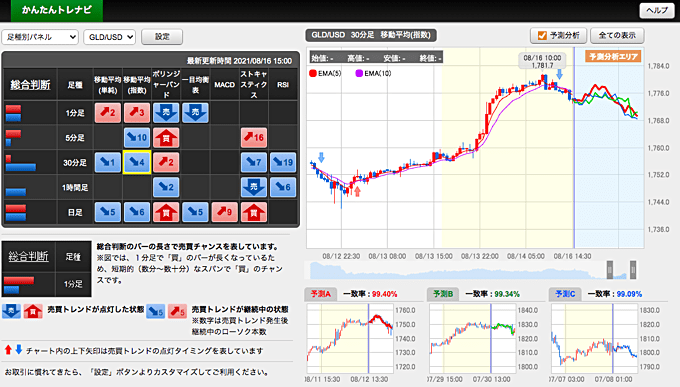Click 5分足 exponential moving average sell 10 icon

(137, 138)
